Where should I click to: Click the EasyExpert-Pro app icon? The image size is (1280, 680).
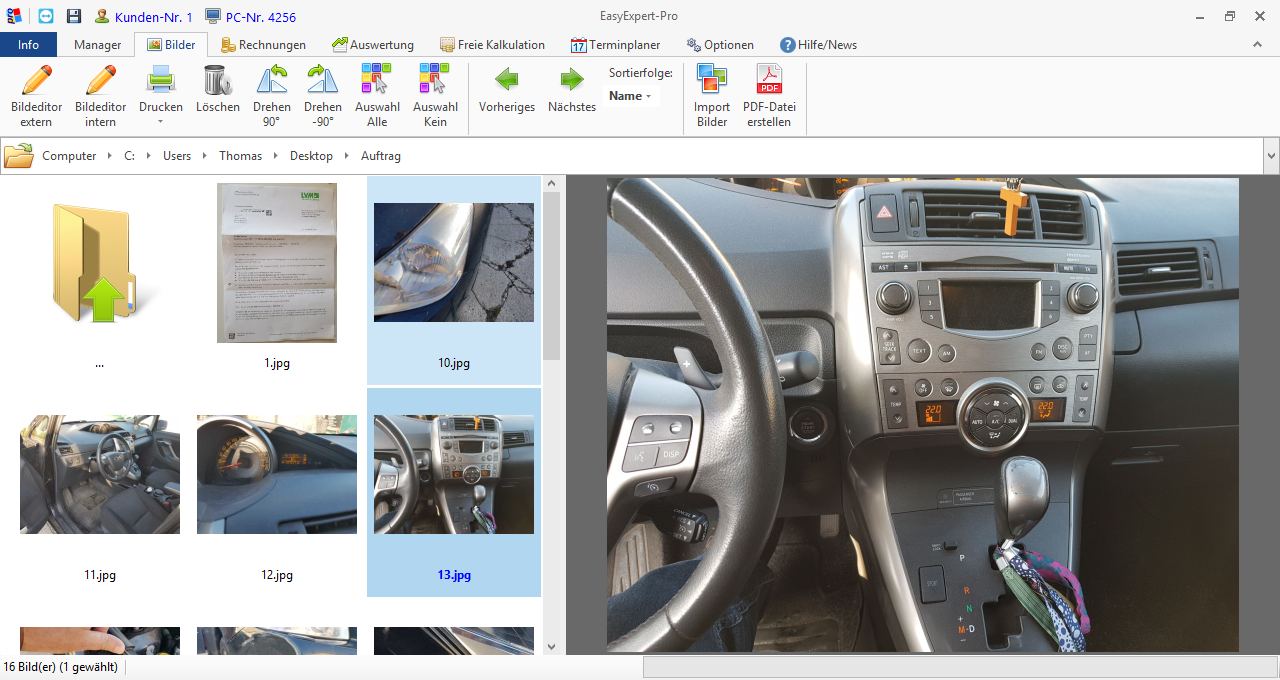pos(14,17)
